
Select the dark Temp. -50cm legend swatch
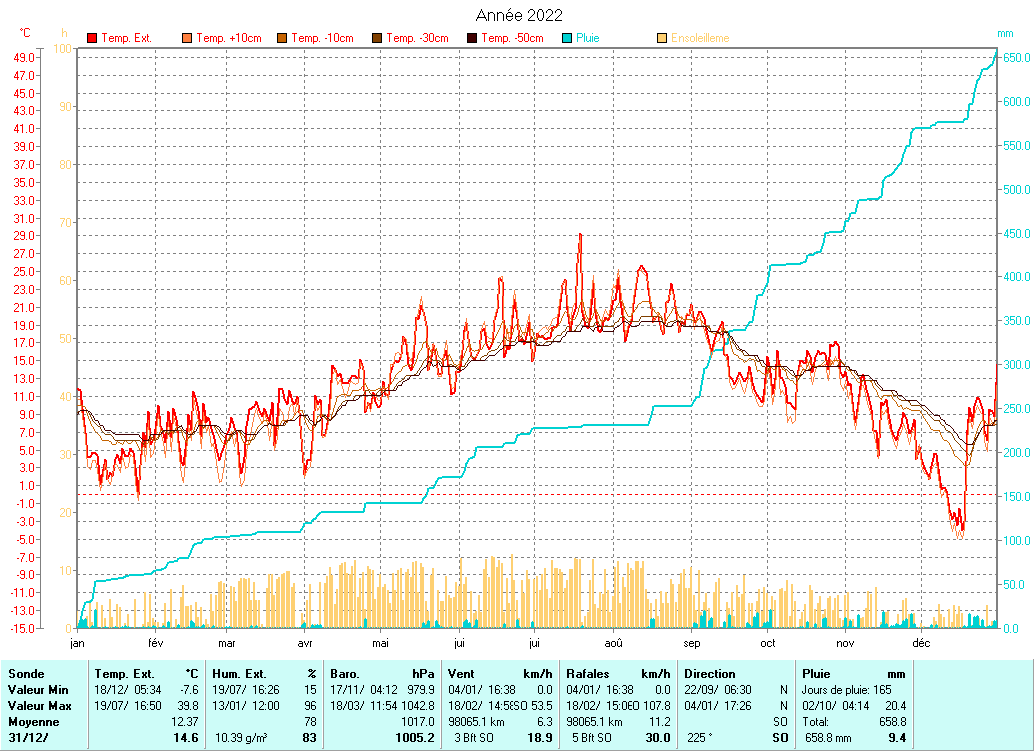point(472,39)
